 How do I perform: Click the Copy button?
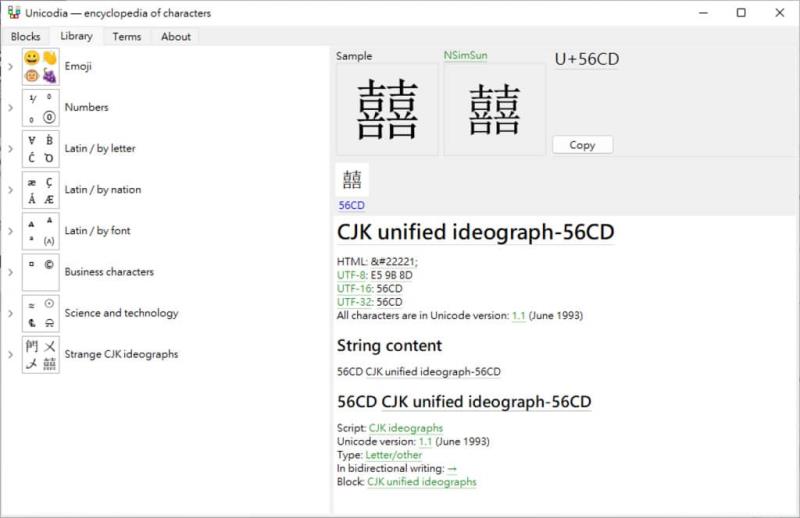[583, 145]
